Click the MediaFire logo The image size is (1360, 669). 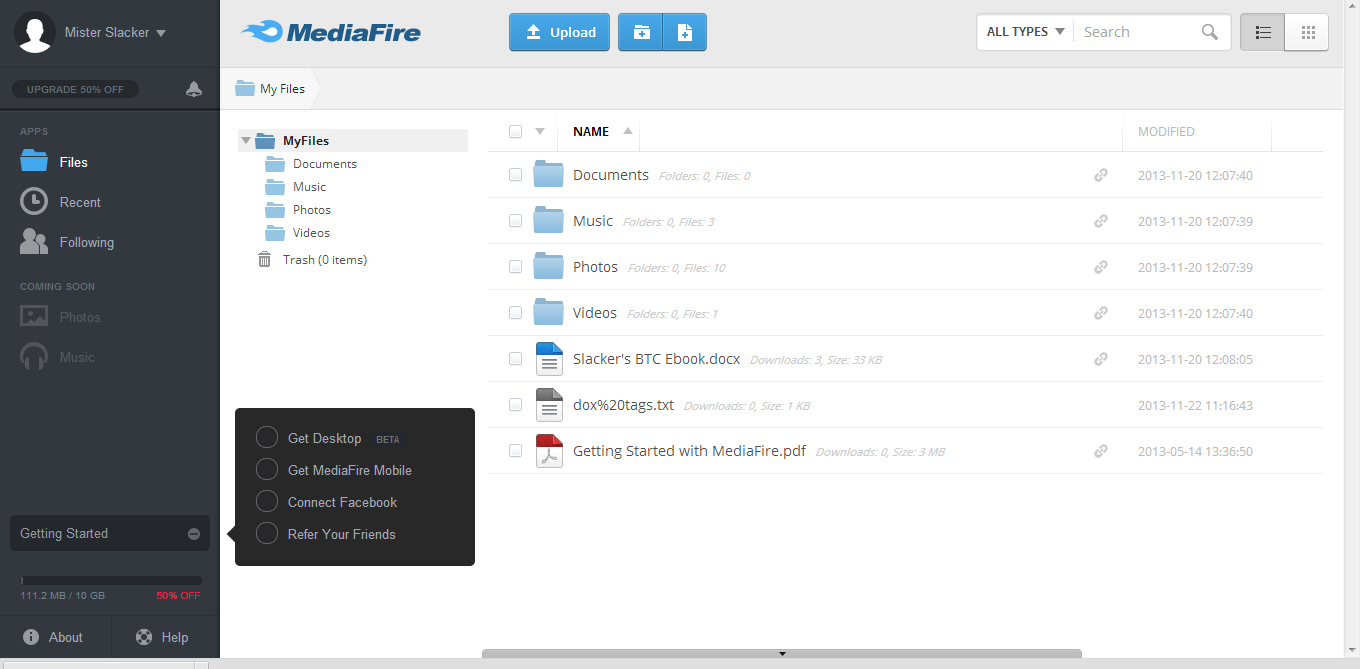(x=331, y=32)
